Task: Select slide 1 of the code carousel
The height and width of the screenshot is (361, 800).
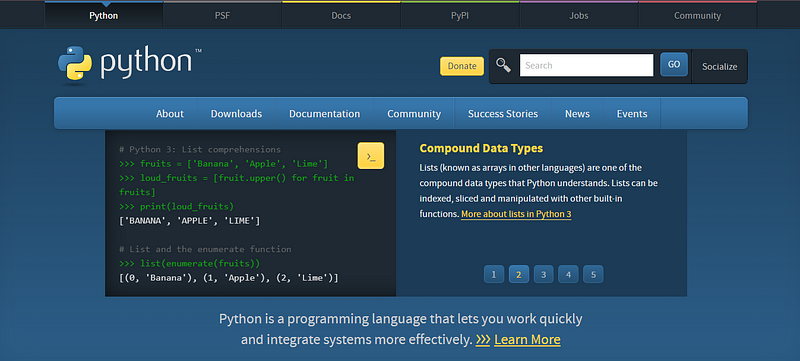Action: [494, 274]
